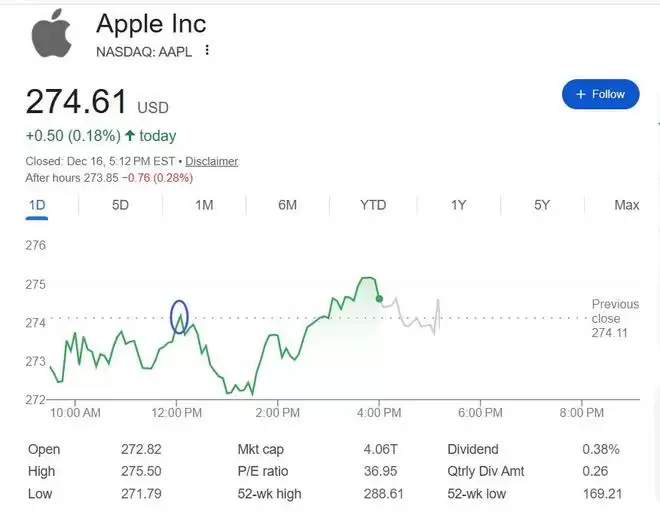The height and width of the screenshot is (518, 660).
Task: Show the Max range chart
Action: click(626, 205)
